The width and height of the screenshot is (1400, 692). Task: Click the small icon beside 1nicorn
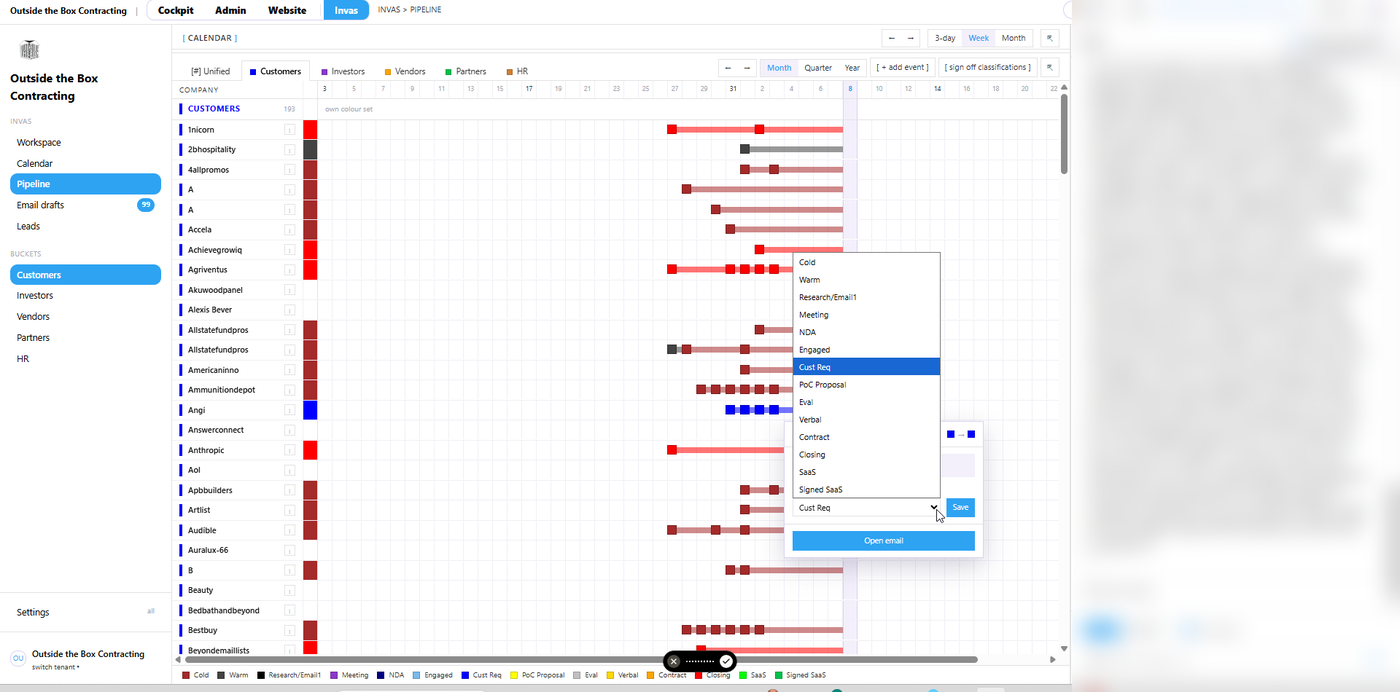coord(289,130)
